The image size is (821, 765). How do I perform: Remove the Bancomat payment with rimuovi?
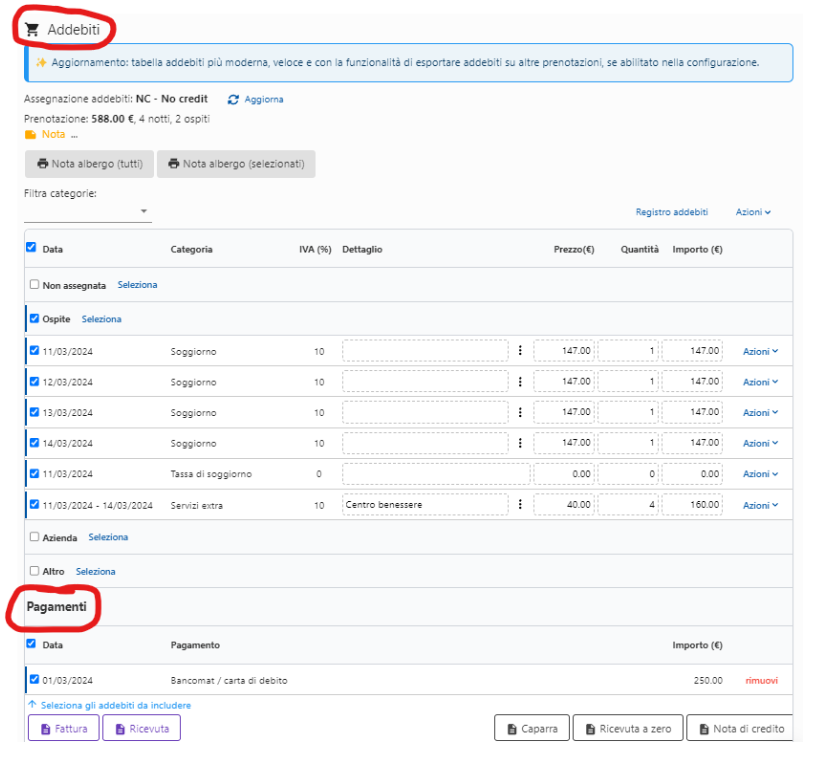click(x=760, y=680)
